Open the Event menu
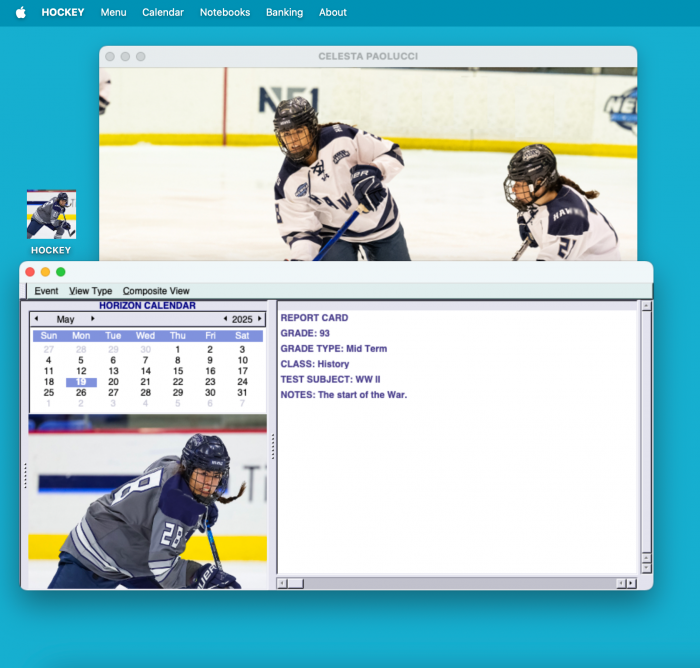The height and width of the screenshot is (668, 700). coord(46,291)
